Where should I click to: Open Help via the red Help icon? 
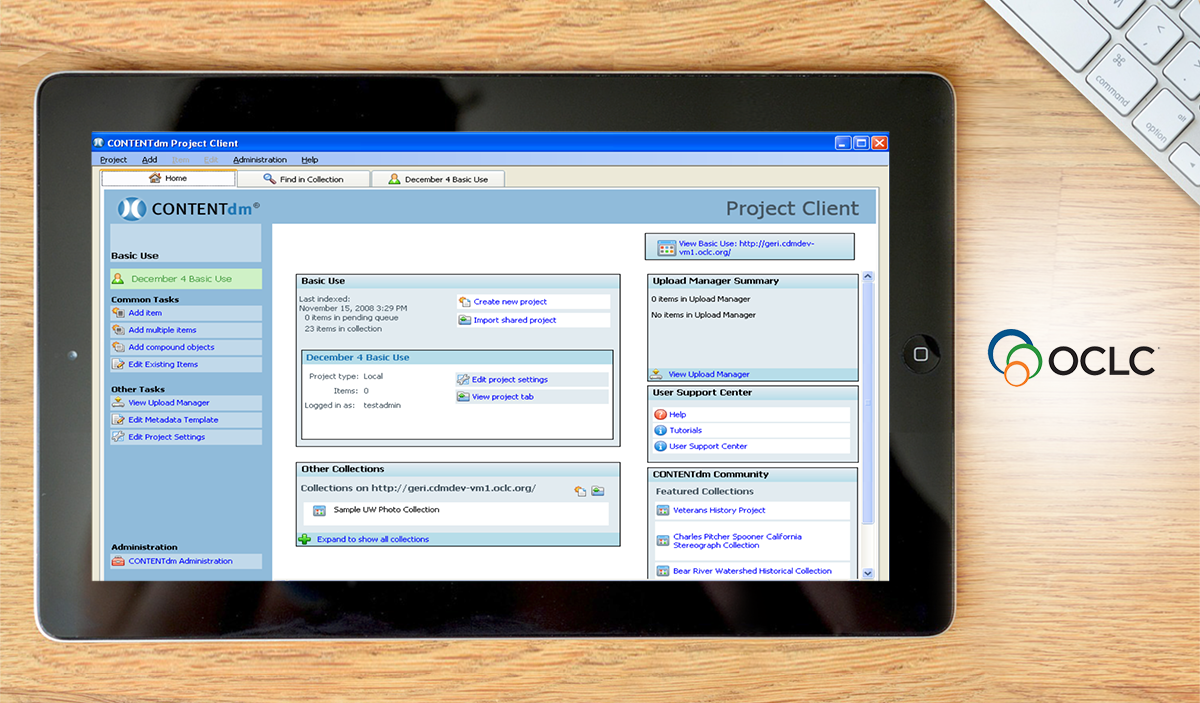click(x=661, y=414)
